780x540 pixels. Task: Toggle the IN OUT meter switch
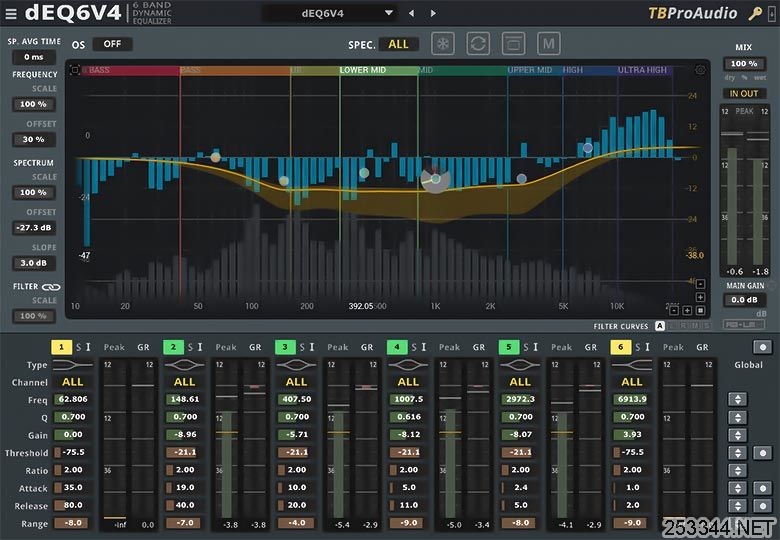pyautogui.click(x=744, y=93)
